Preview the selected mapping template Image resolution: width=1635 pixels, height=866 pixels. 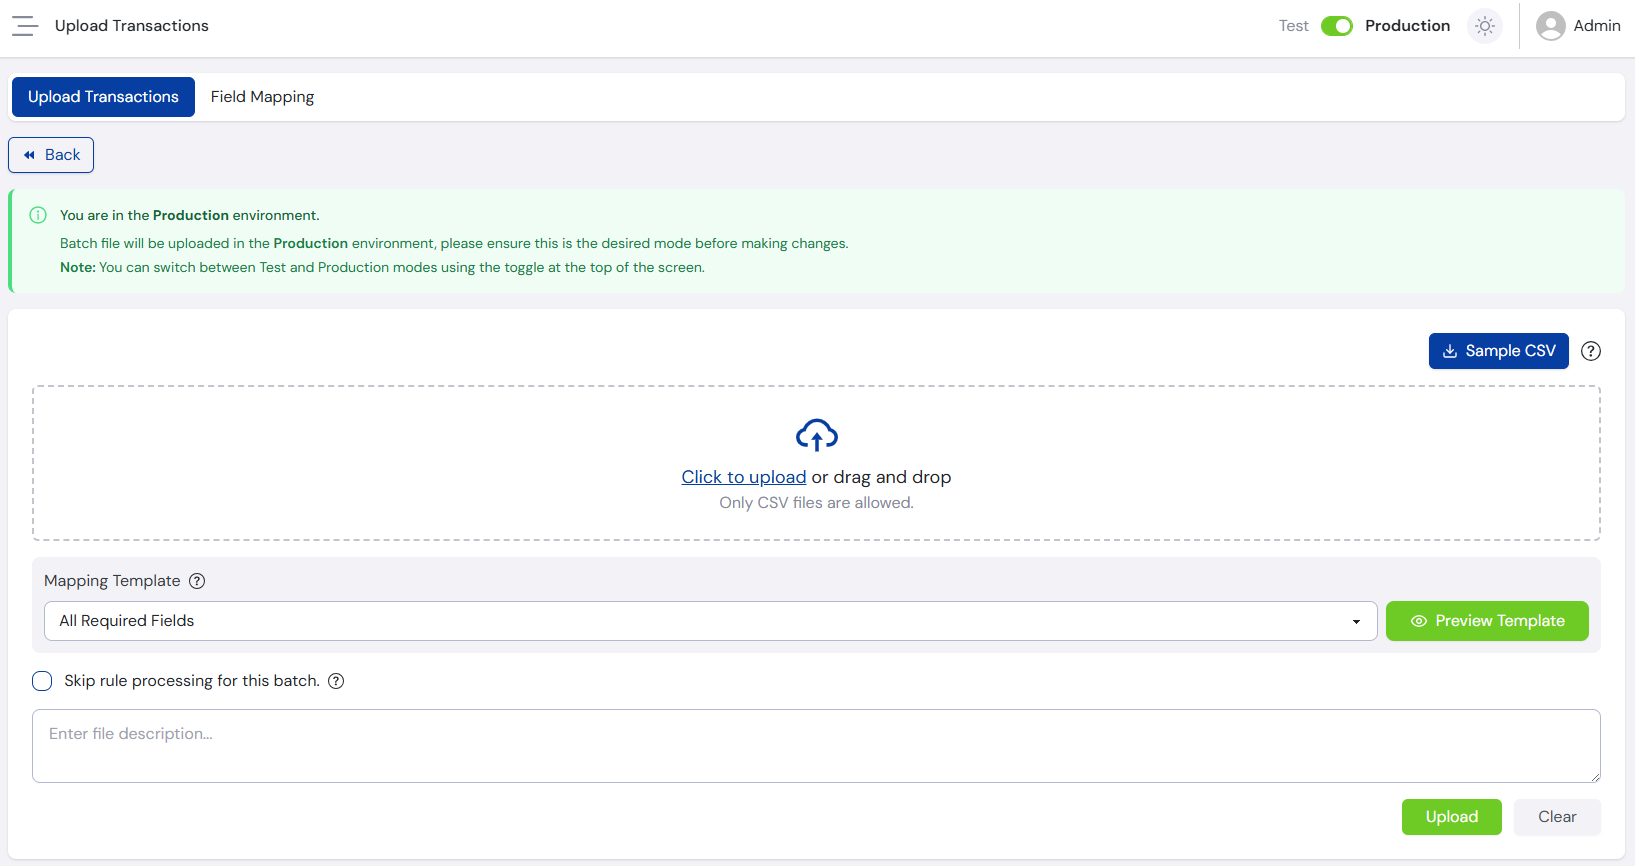coord(1487,621)
